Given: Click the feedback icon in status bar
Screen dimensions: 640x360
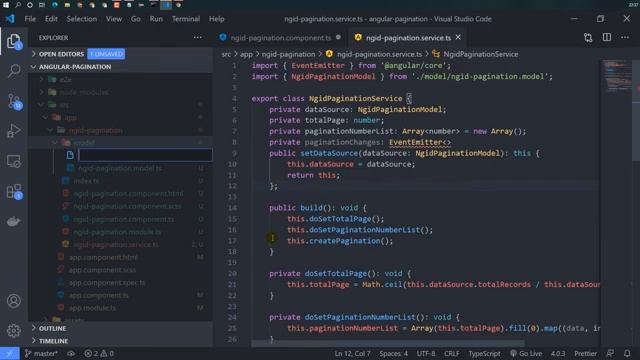Looking at the screenshot, I should 610,353.
